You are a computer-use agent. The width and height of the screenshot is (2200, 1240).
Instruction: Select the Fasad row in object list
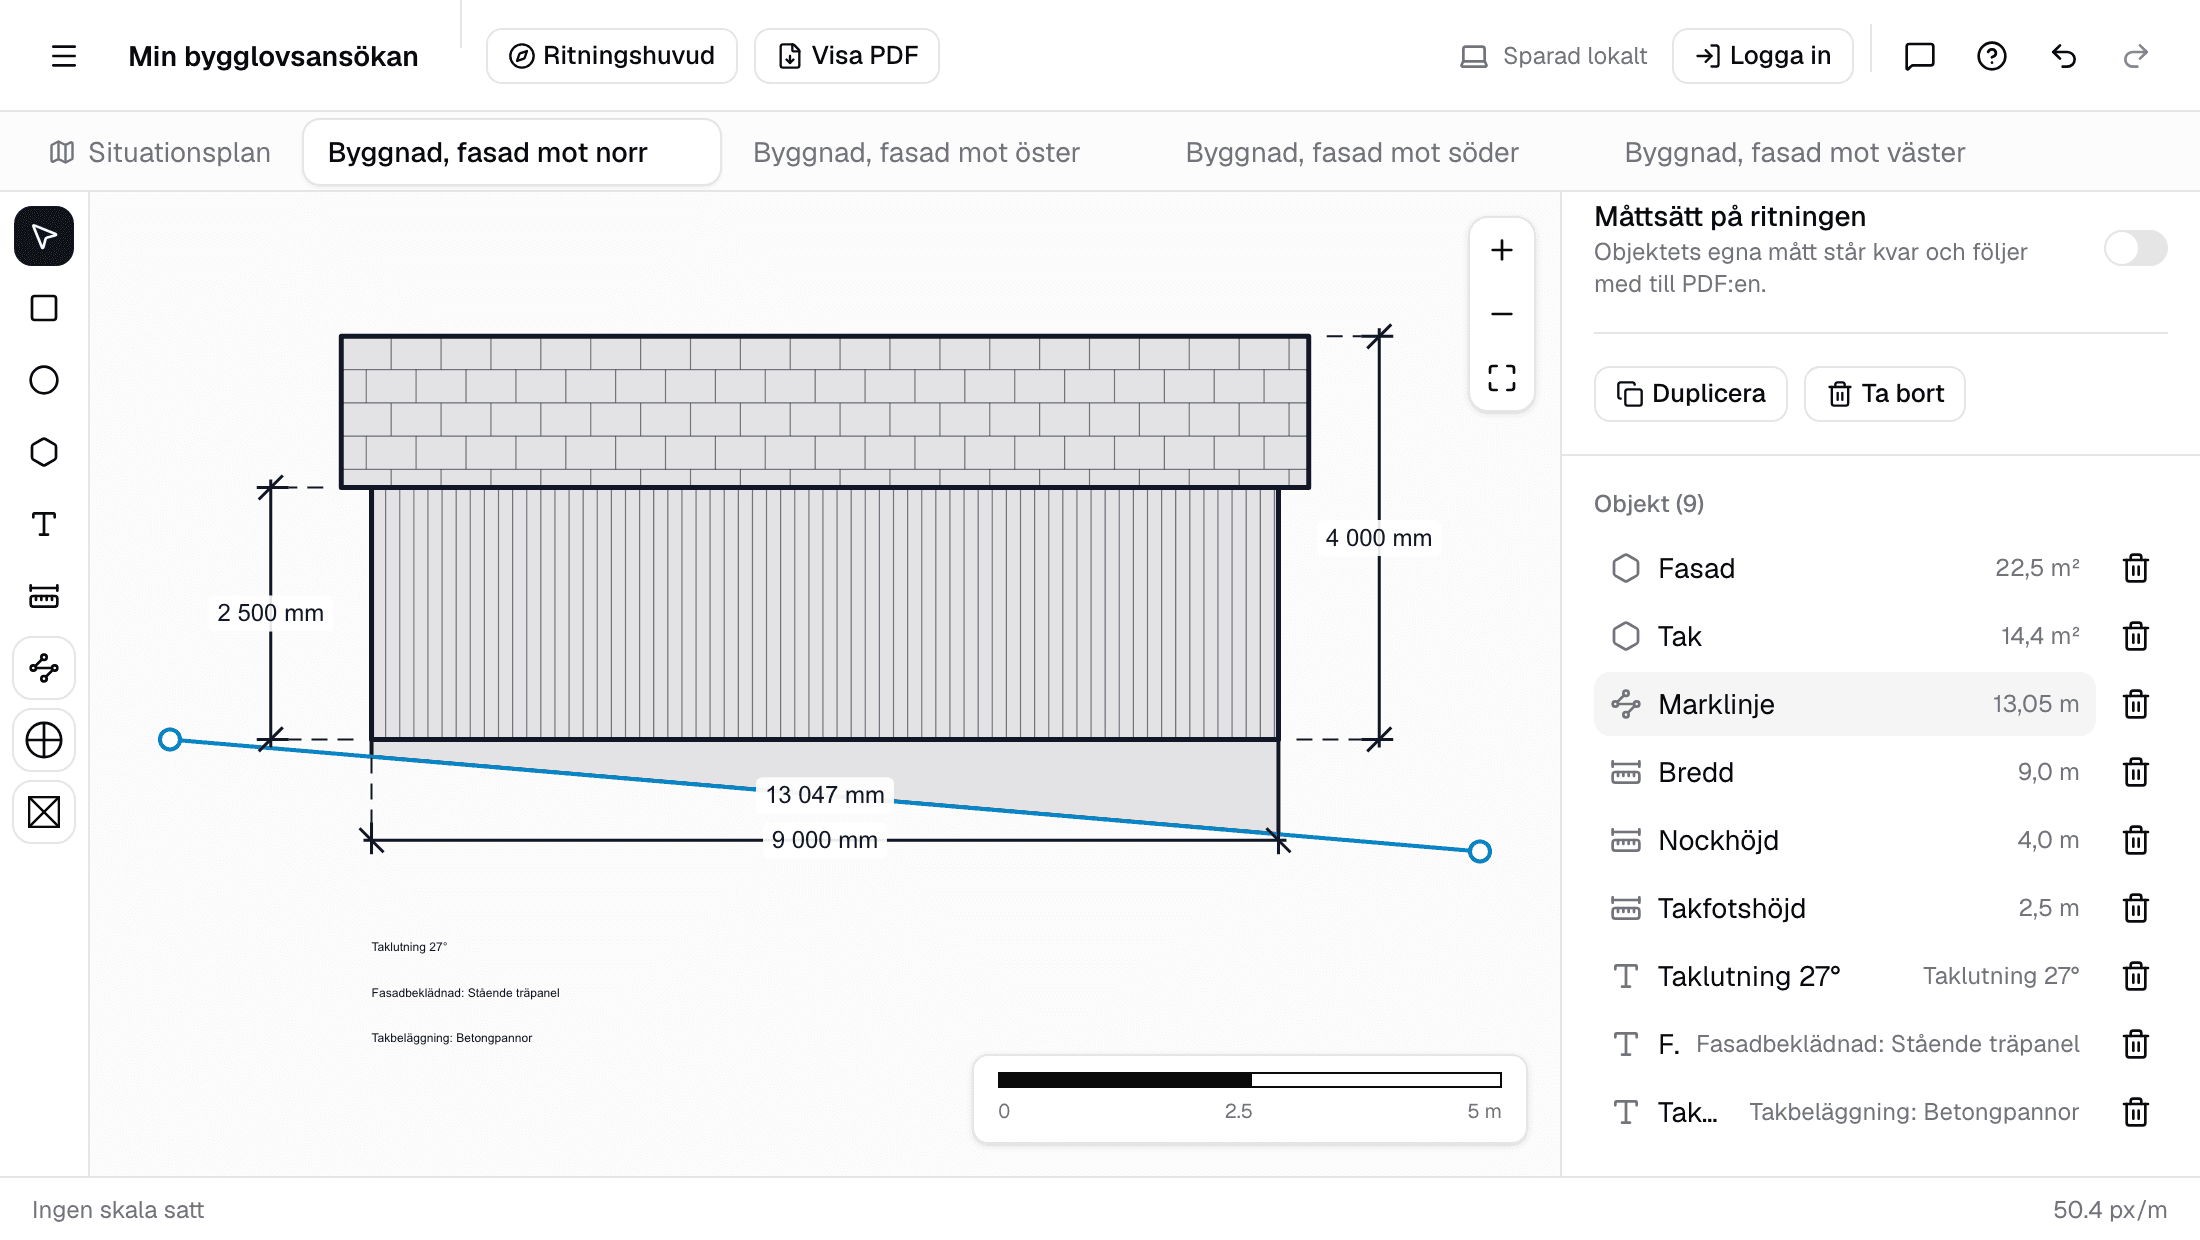pos(1845,568)
